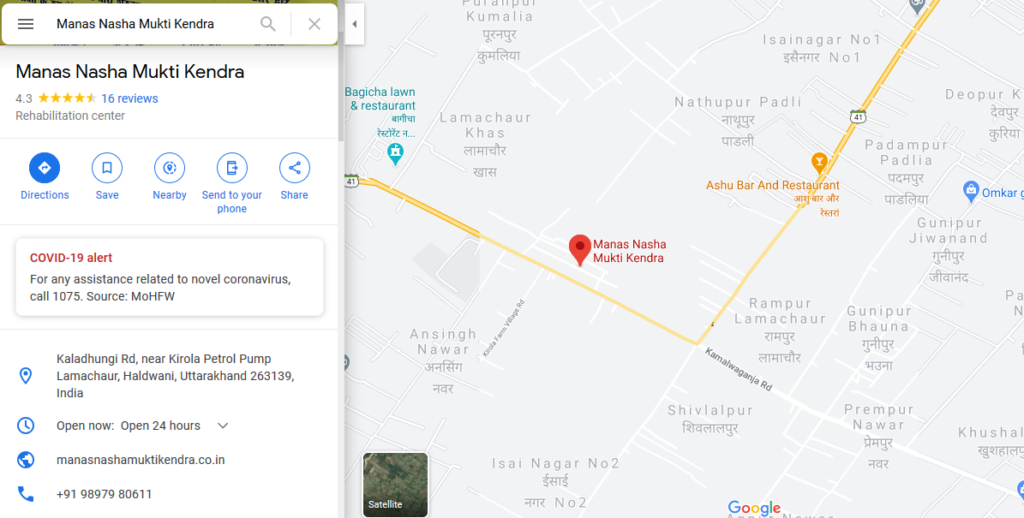
Task: Clear the search with the X icon
Action: click(314, 24)
